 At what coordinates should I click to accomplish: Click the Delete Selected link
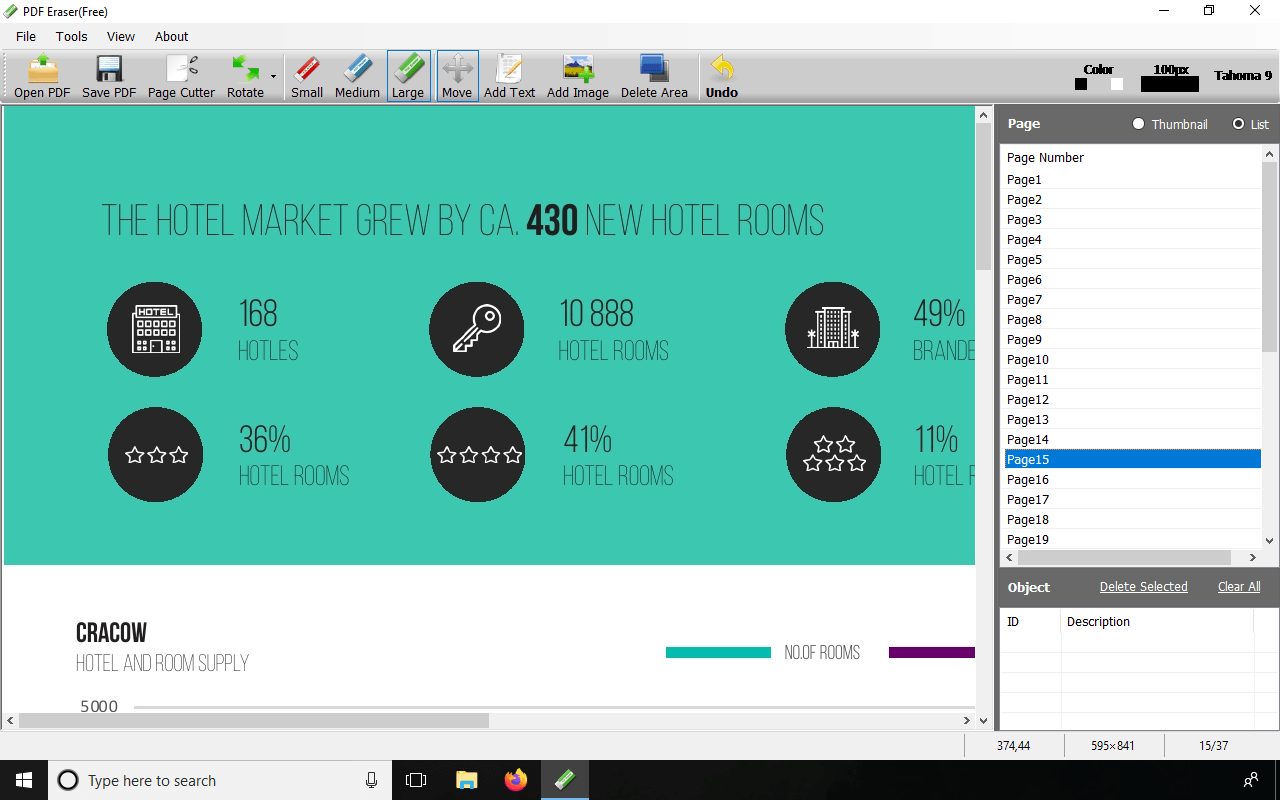click(1144, 587)
